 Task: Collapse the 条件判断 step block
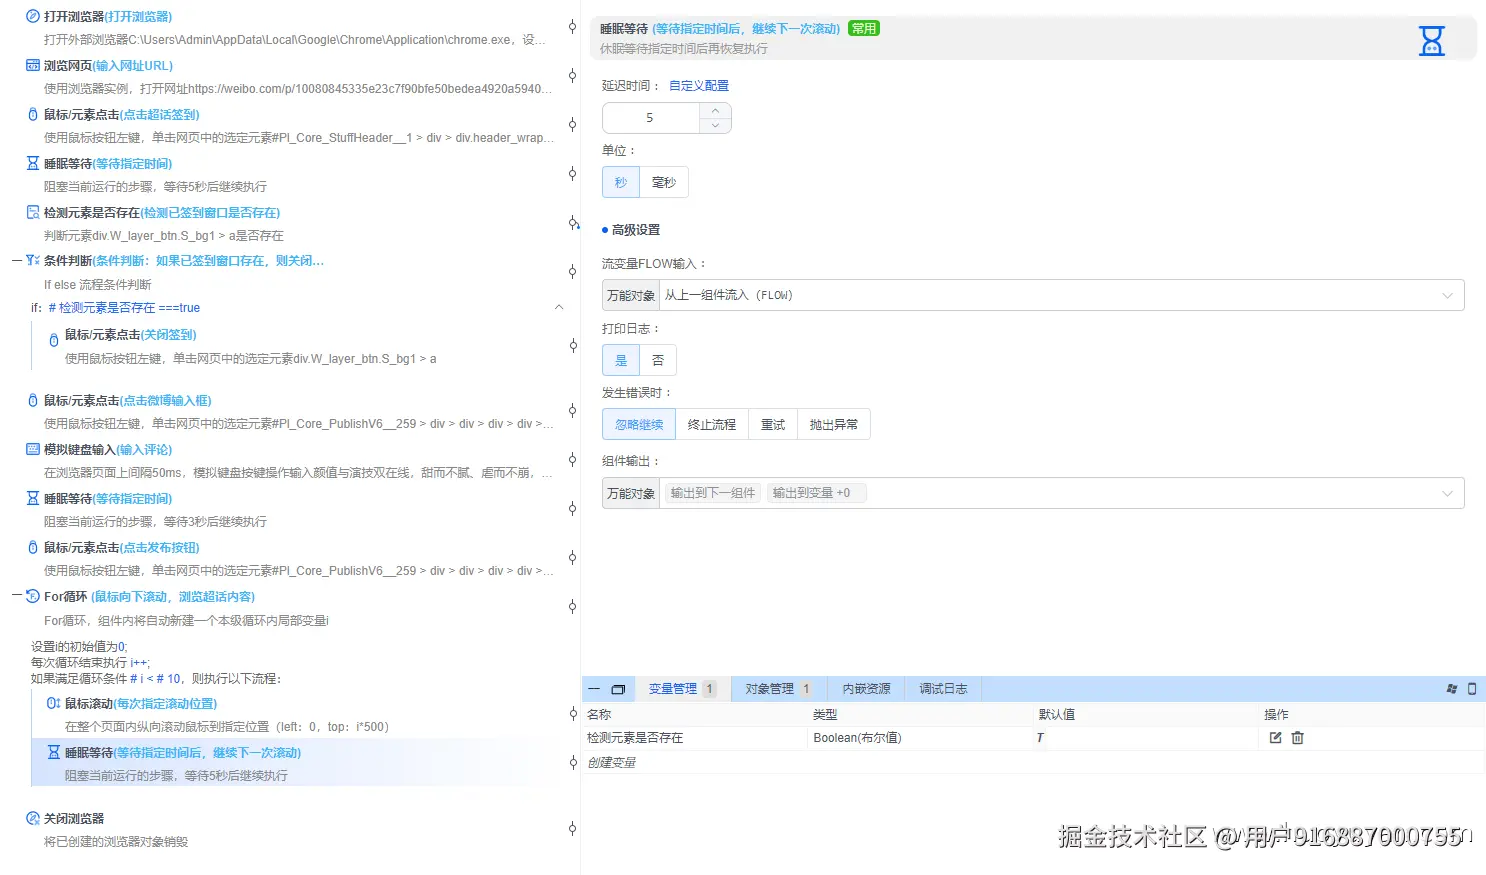click(17, 261)
